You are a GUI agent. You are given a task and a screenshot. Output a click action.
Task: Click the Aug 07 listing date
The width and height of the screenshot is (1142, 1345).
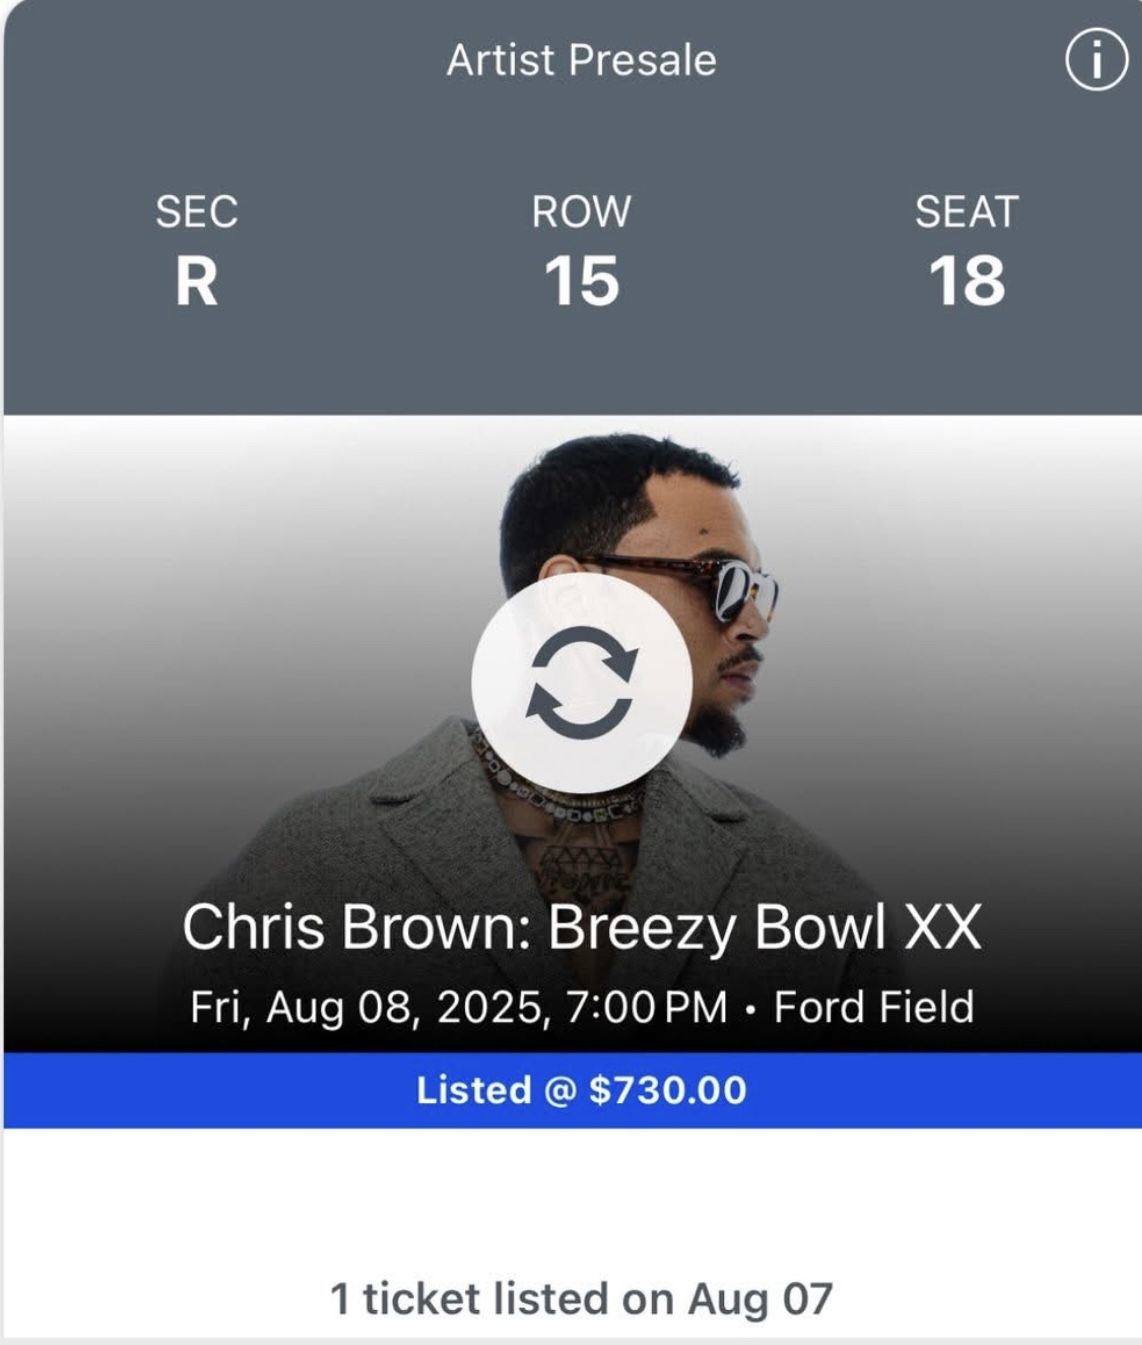(x=760, y=1299)
